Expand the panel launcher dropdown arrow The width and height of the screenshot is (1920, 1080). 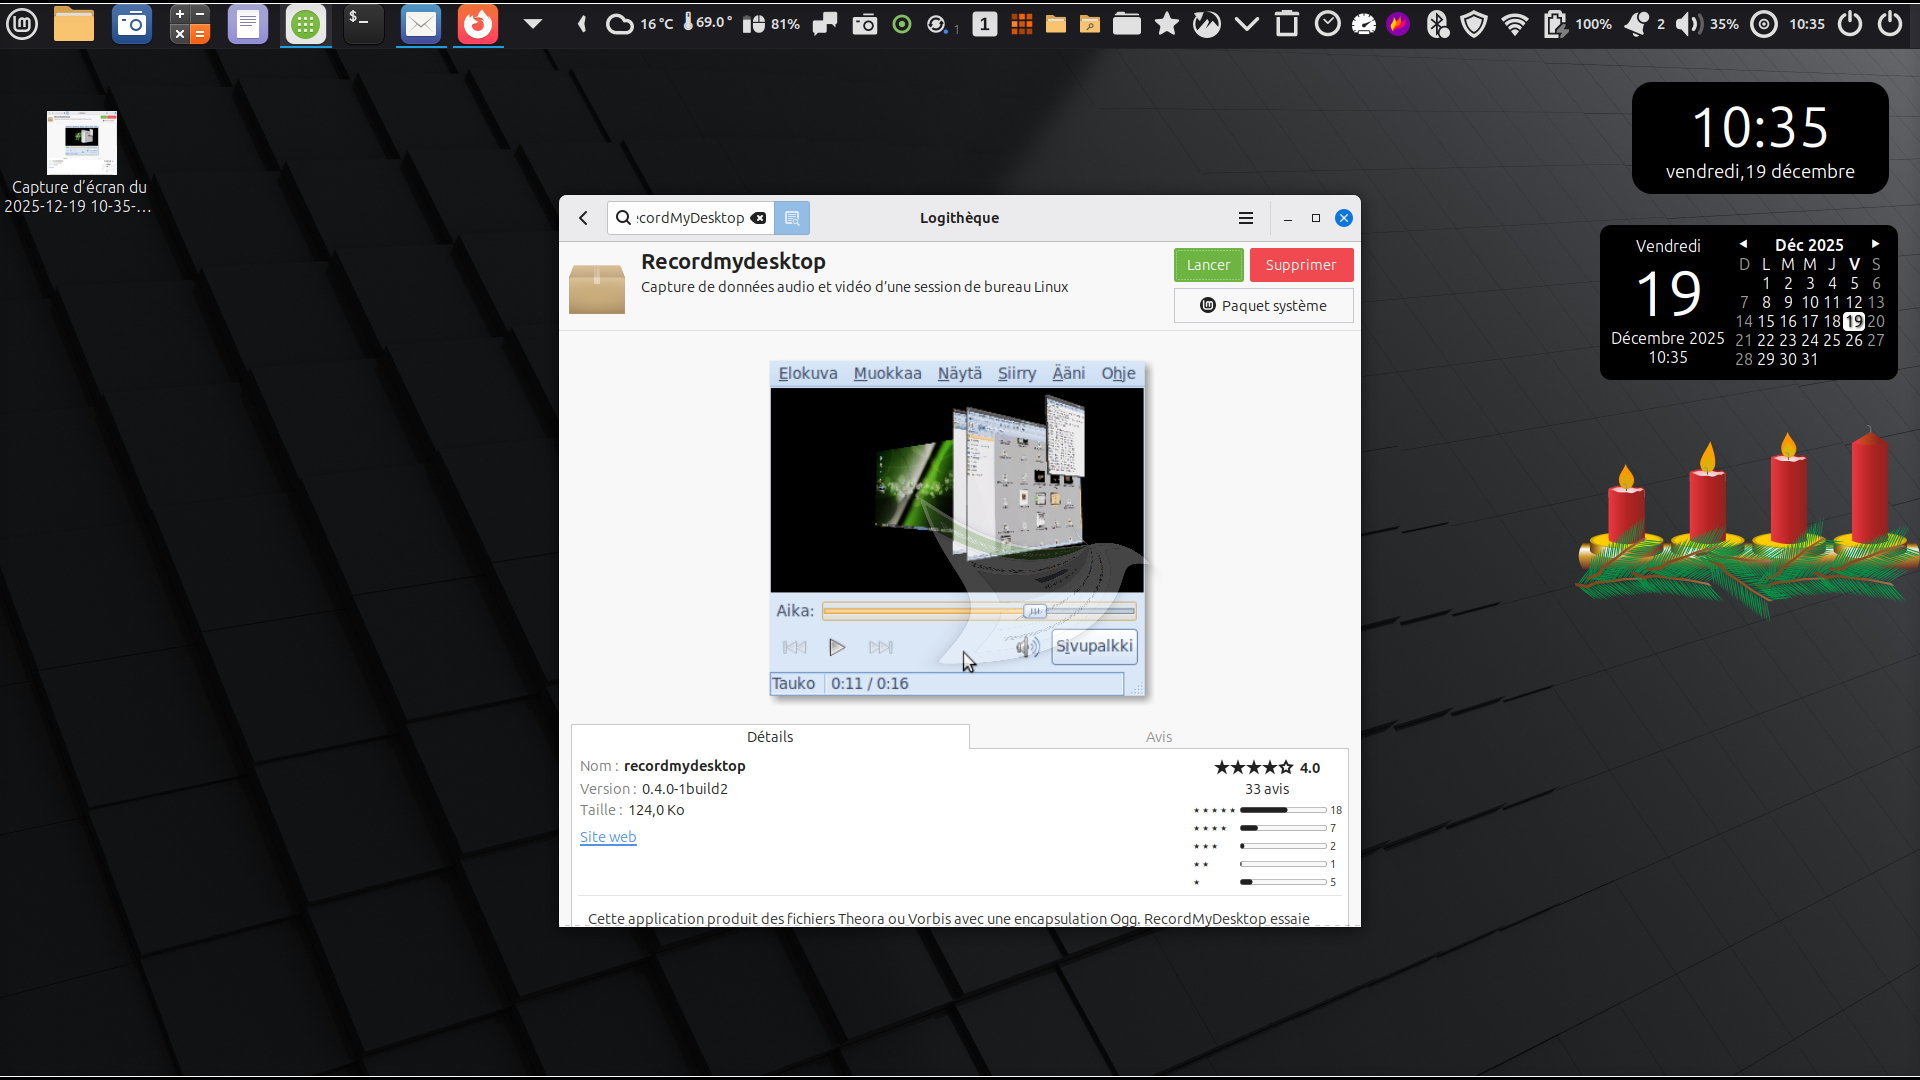tap(533, 24)
